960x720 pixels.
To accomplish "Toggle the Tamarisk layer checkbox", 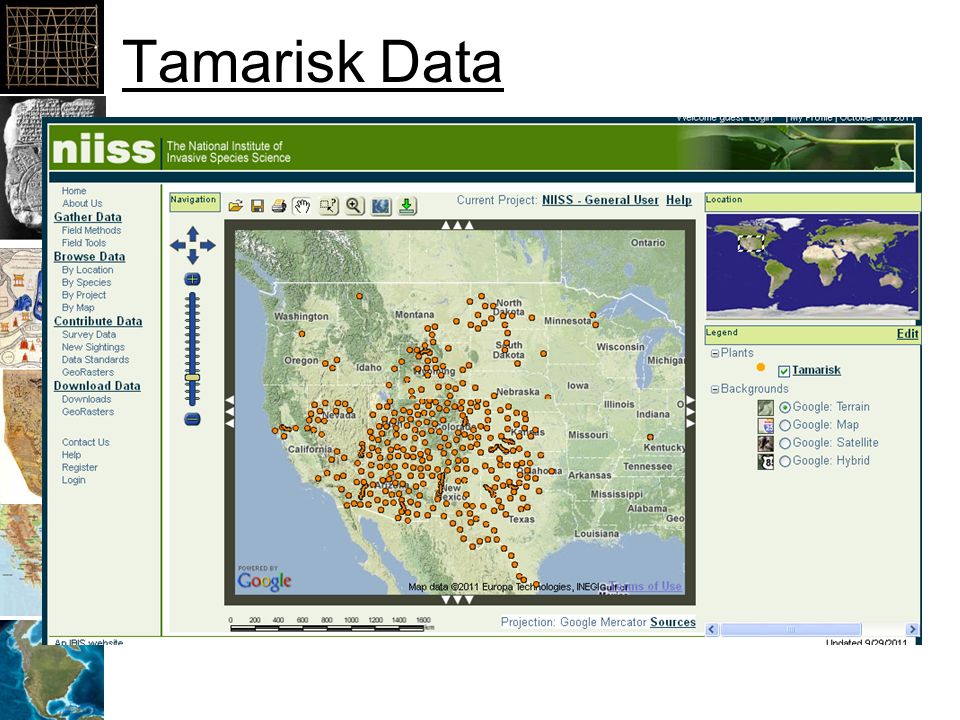I will [x=784, y=371].
